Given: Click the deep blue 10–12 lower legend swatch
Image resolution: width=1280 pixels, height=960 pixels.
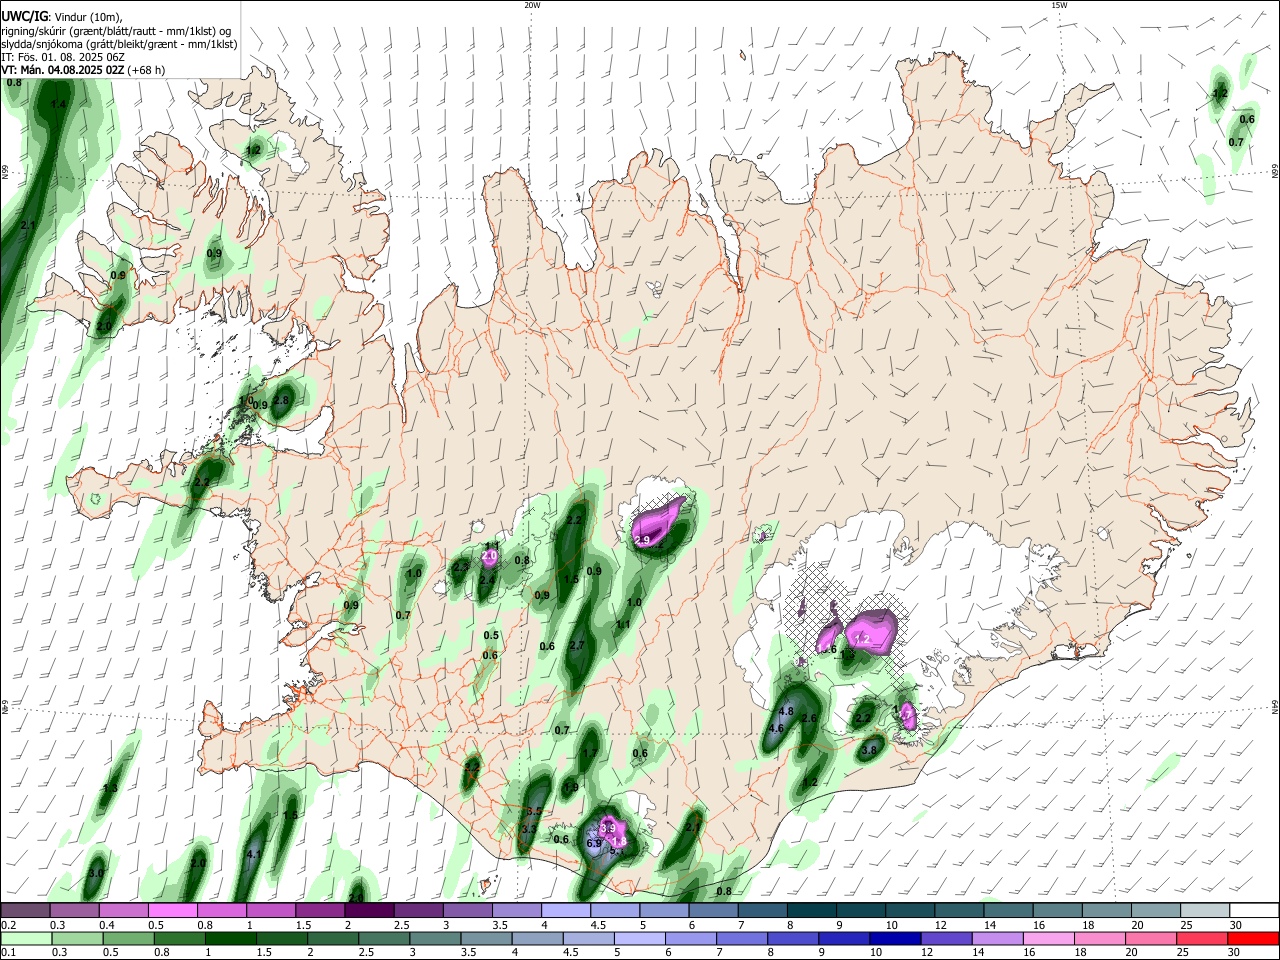Looking at the screenshot, I should point(895,939).
